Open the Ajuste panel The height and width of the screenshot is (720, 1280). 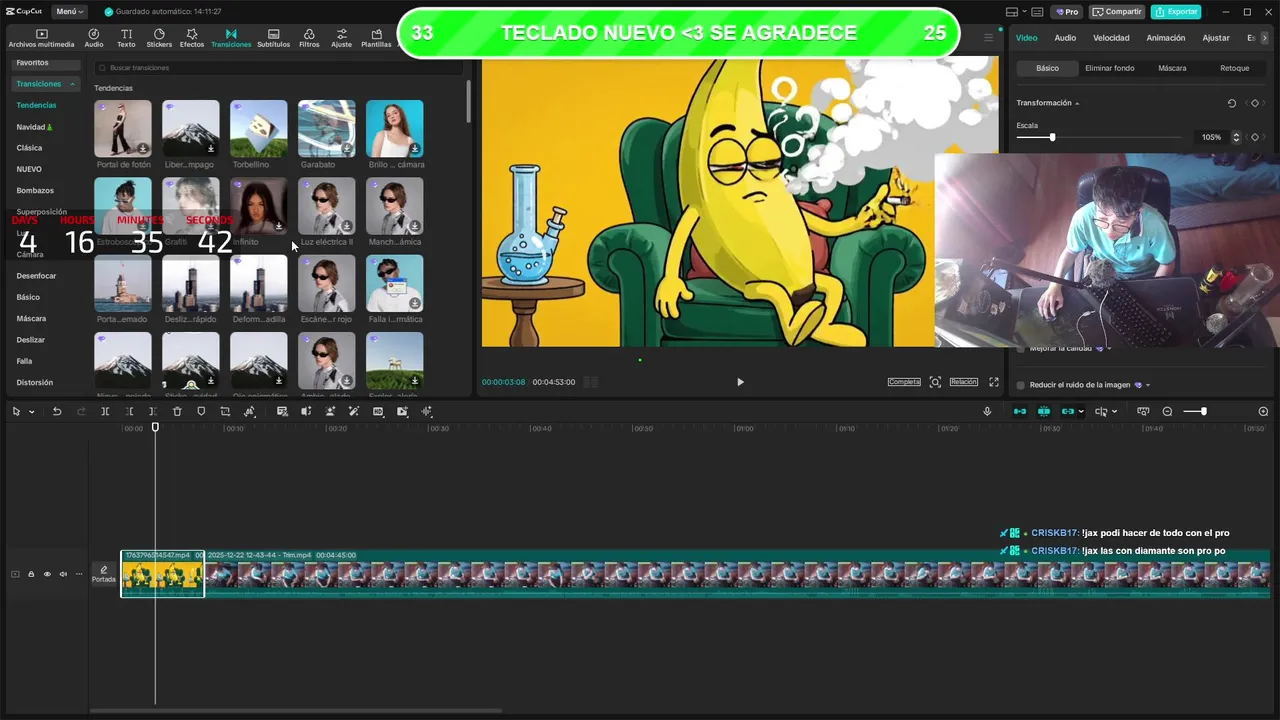[x=342, y=38]
